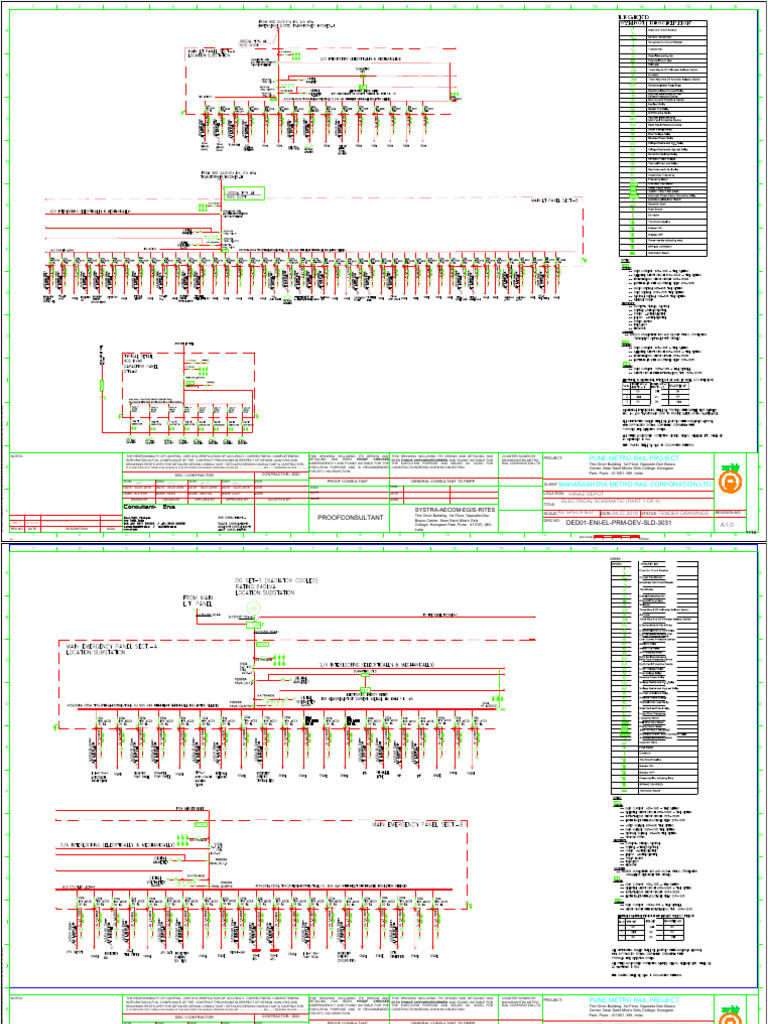Click the orange Maha Metro logo on first sheet

tap(729, 481)
